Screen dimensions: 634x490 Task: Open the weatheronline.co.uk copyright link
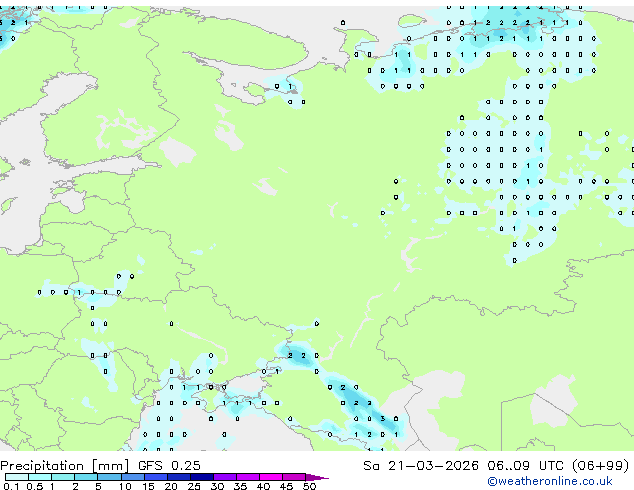click(550, 481)
